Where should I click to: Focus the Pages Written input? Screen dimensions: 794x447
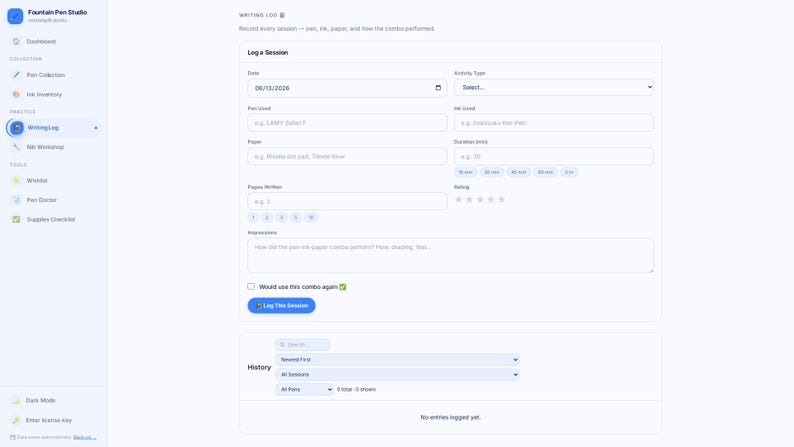coord(347,201)
